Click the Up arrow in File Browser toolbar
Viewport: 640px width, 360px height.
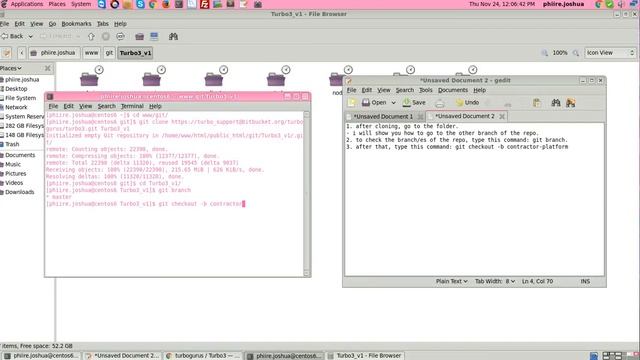tap(91, 36)
